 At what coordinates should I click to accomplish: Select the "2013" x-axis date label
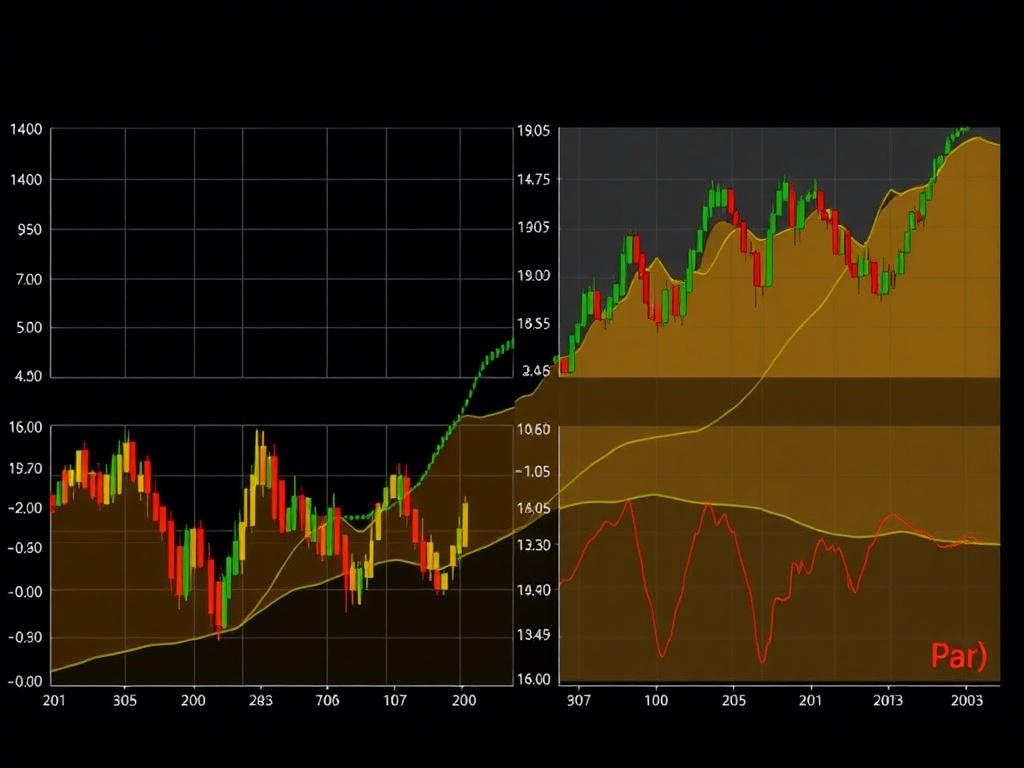click(x=889, y=702)
